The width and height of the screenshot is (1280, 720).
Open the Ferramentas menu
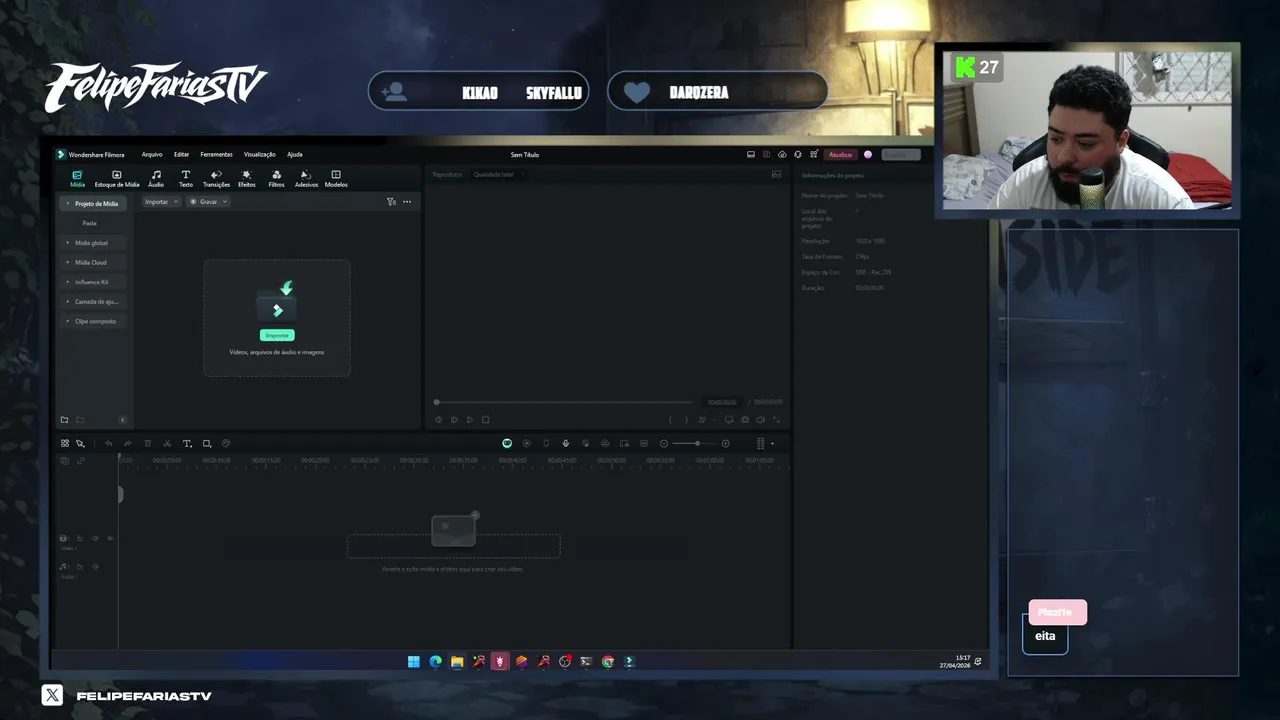216,154
